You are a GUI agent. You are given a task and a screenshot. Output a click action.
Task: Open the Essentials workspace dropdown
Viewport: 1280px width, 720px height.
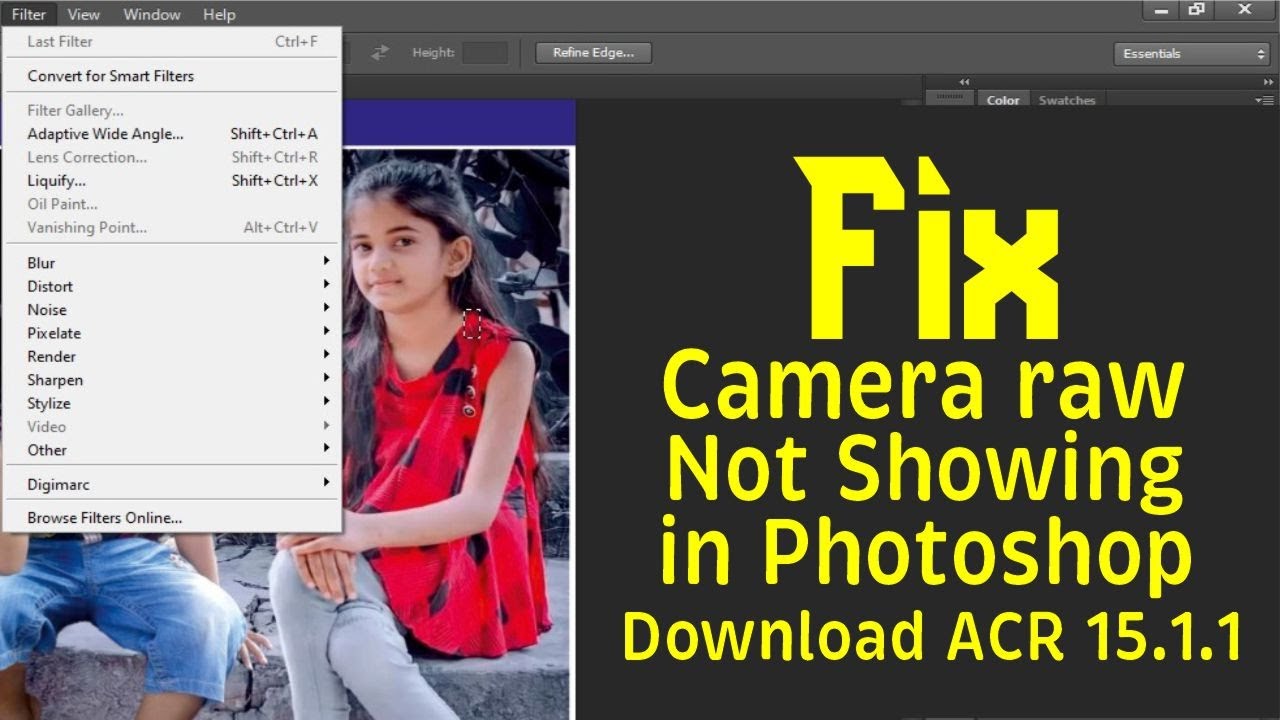point(1191,54)
